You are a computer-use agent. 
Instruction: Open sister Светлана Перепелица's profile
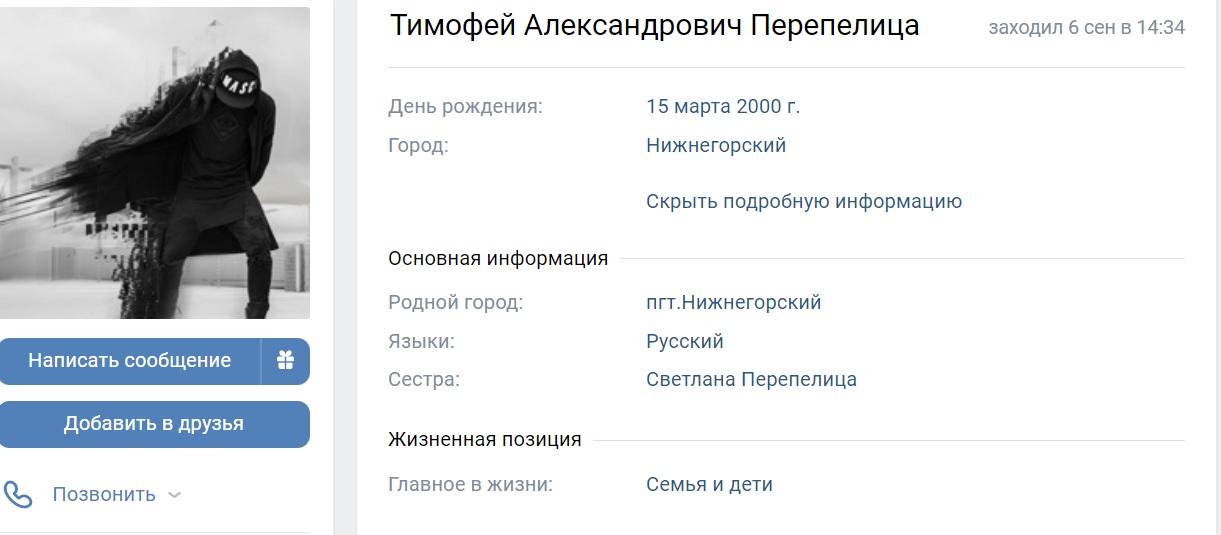(x=751, y=379)
